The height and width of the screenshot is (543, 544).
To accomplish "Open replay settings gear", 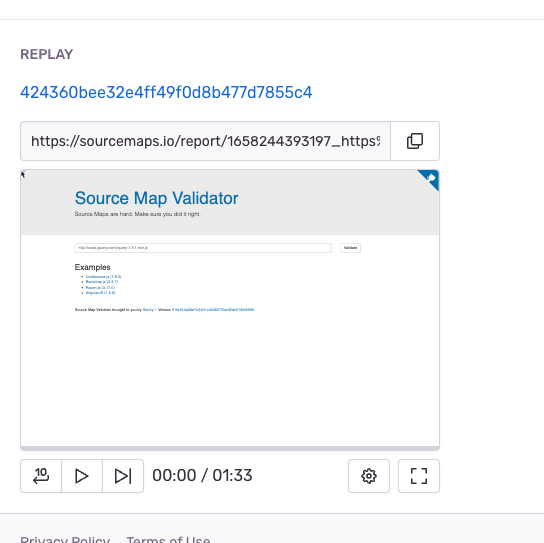I will coord(369,476).
